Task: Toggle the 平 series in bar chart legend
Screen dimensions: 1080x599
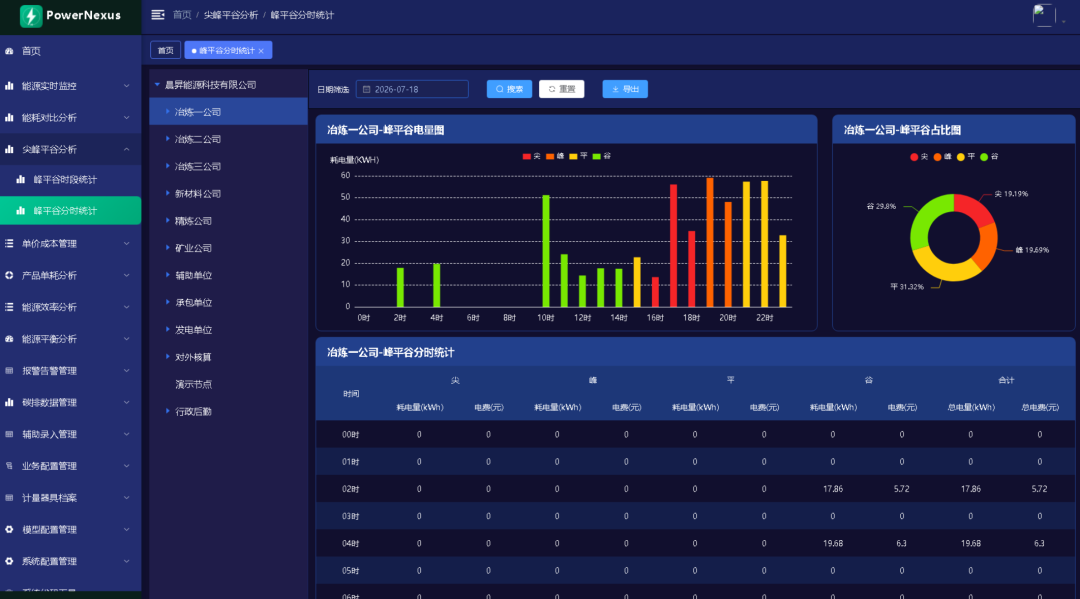Action: pyautogui.click(x=579, y=156)
